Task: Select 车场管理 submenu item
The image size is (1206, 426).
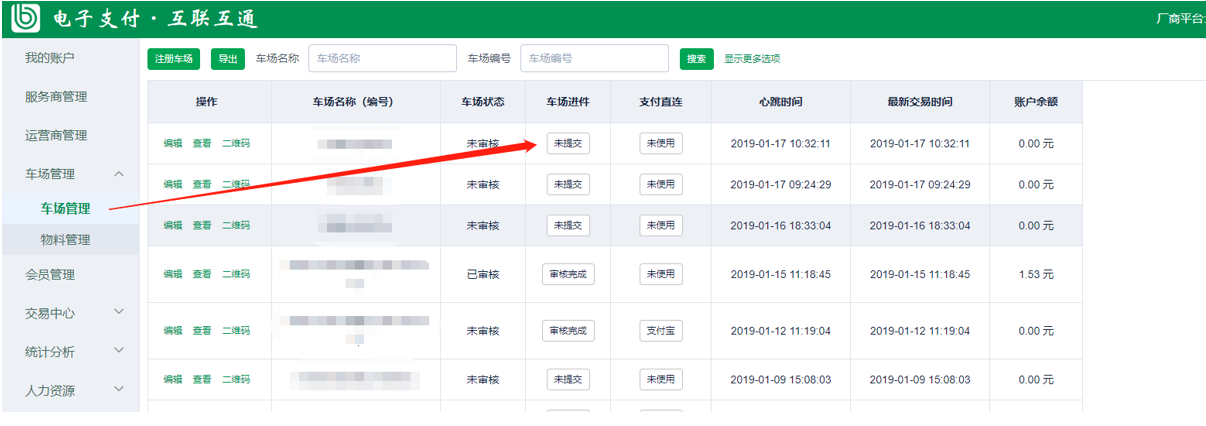Action: (x=66, y=209)
